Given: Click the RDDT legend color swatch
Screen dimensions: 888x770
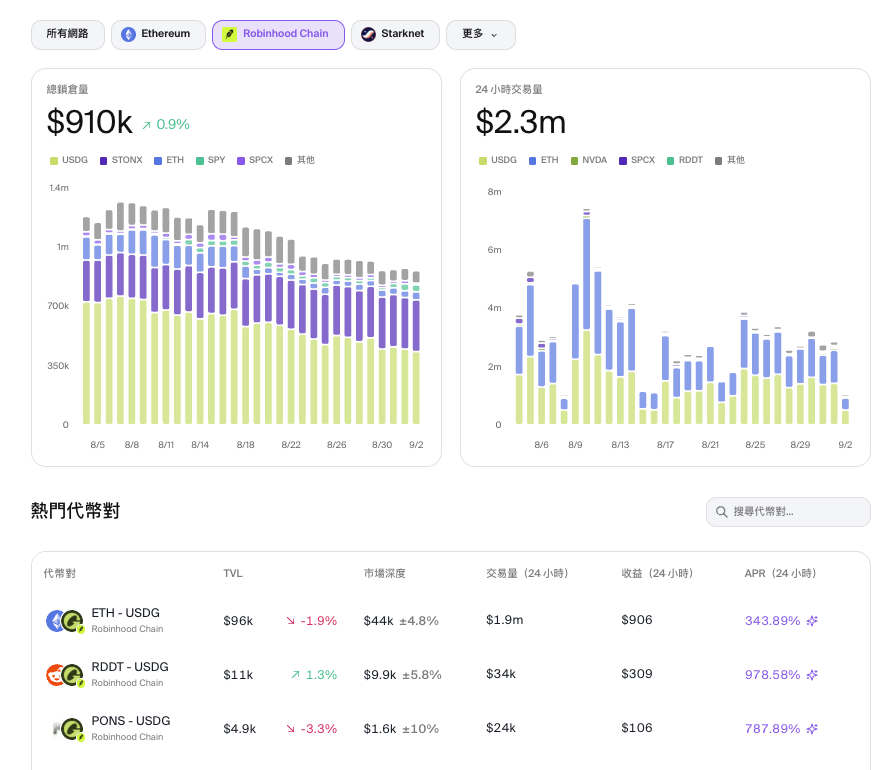Looking at the screenshot, I should (671, 161).
